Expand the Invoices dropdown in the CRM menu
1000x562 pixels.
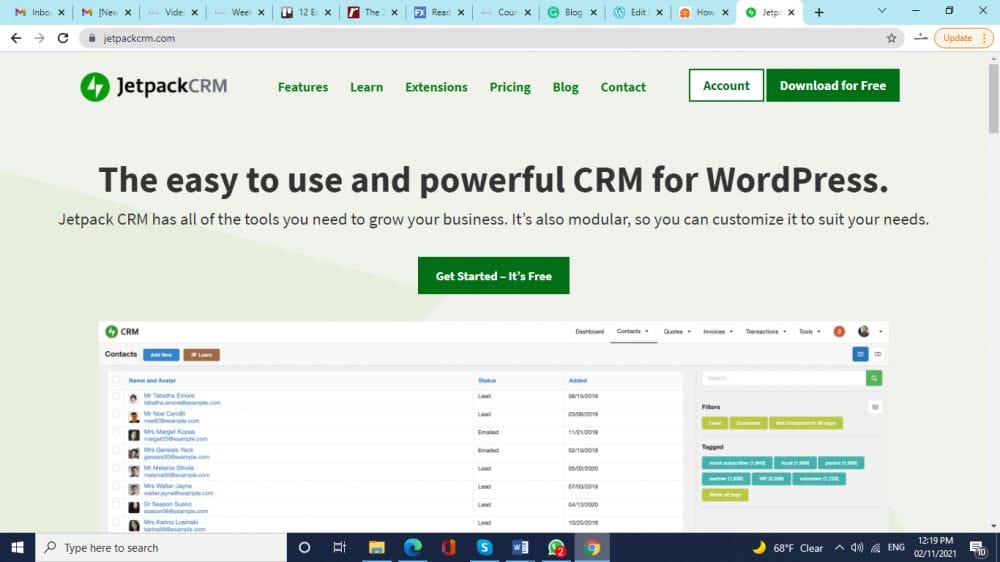(x=717, y=331)
